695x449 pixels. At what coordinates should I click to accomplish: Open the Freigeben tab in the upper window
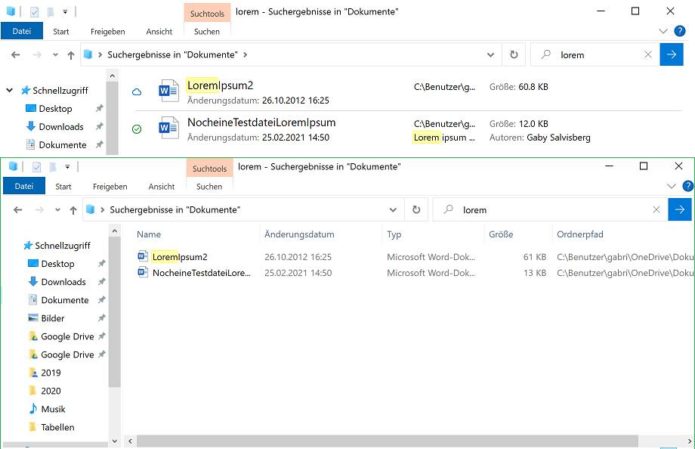click(109, 31)
